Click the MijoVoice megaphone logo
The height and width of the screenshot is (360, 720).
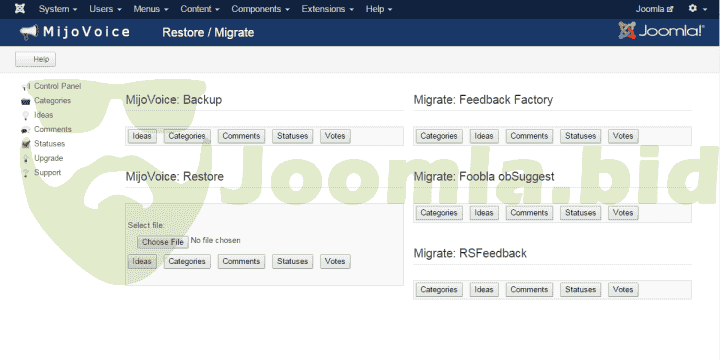tap(28, 32)
